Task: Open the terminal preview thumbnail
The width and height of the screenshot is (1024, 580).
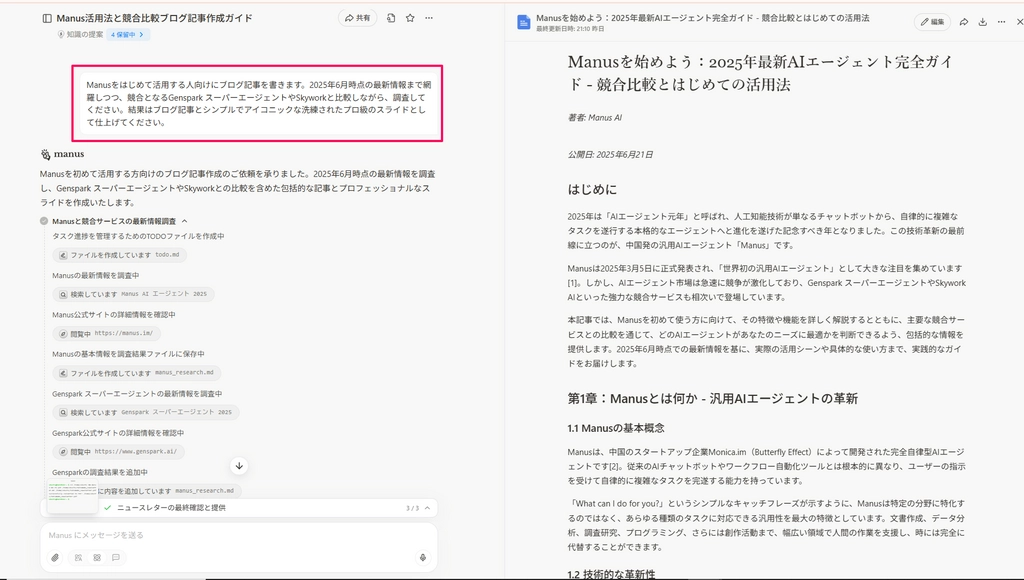Action: 72,496
